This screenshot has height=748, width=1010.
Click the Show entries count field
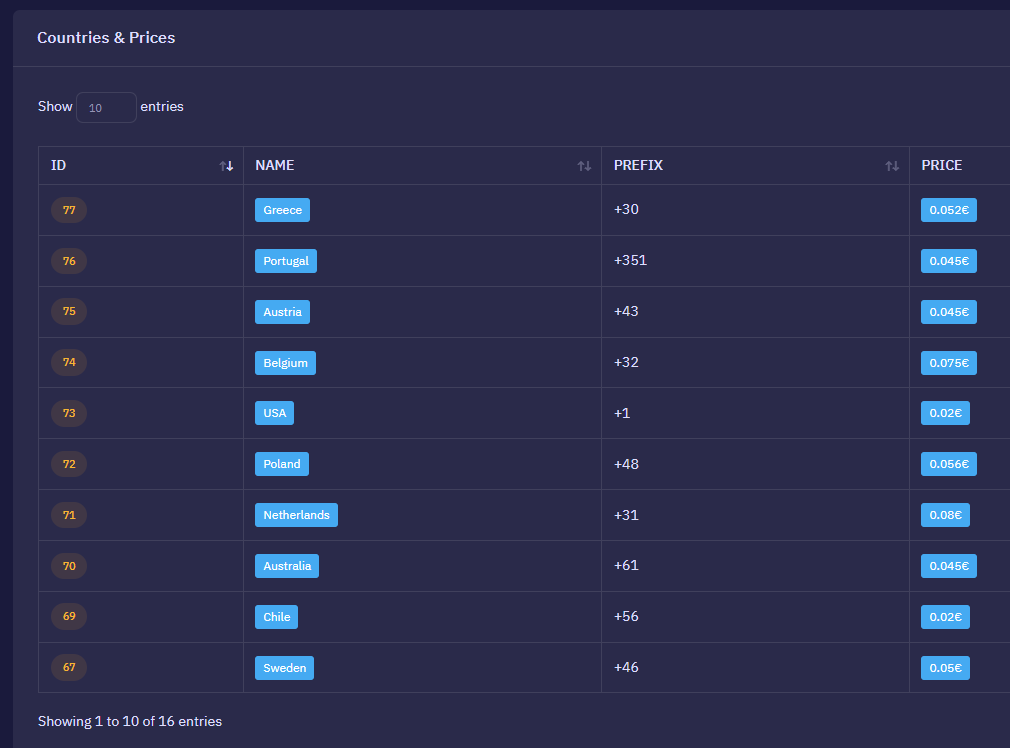tap(106, 108)
